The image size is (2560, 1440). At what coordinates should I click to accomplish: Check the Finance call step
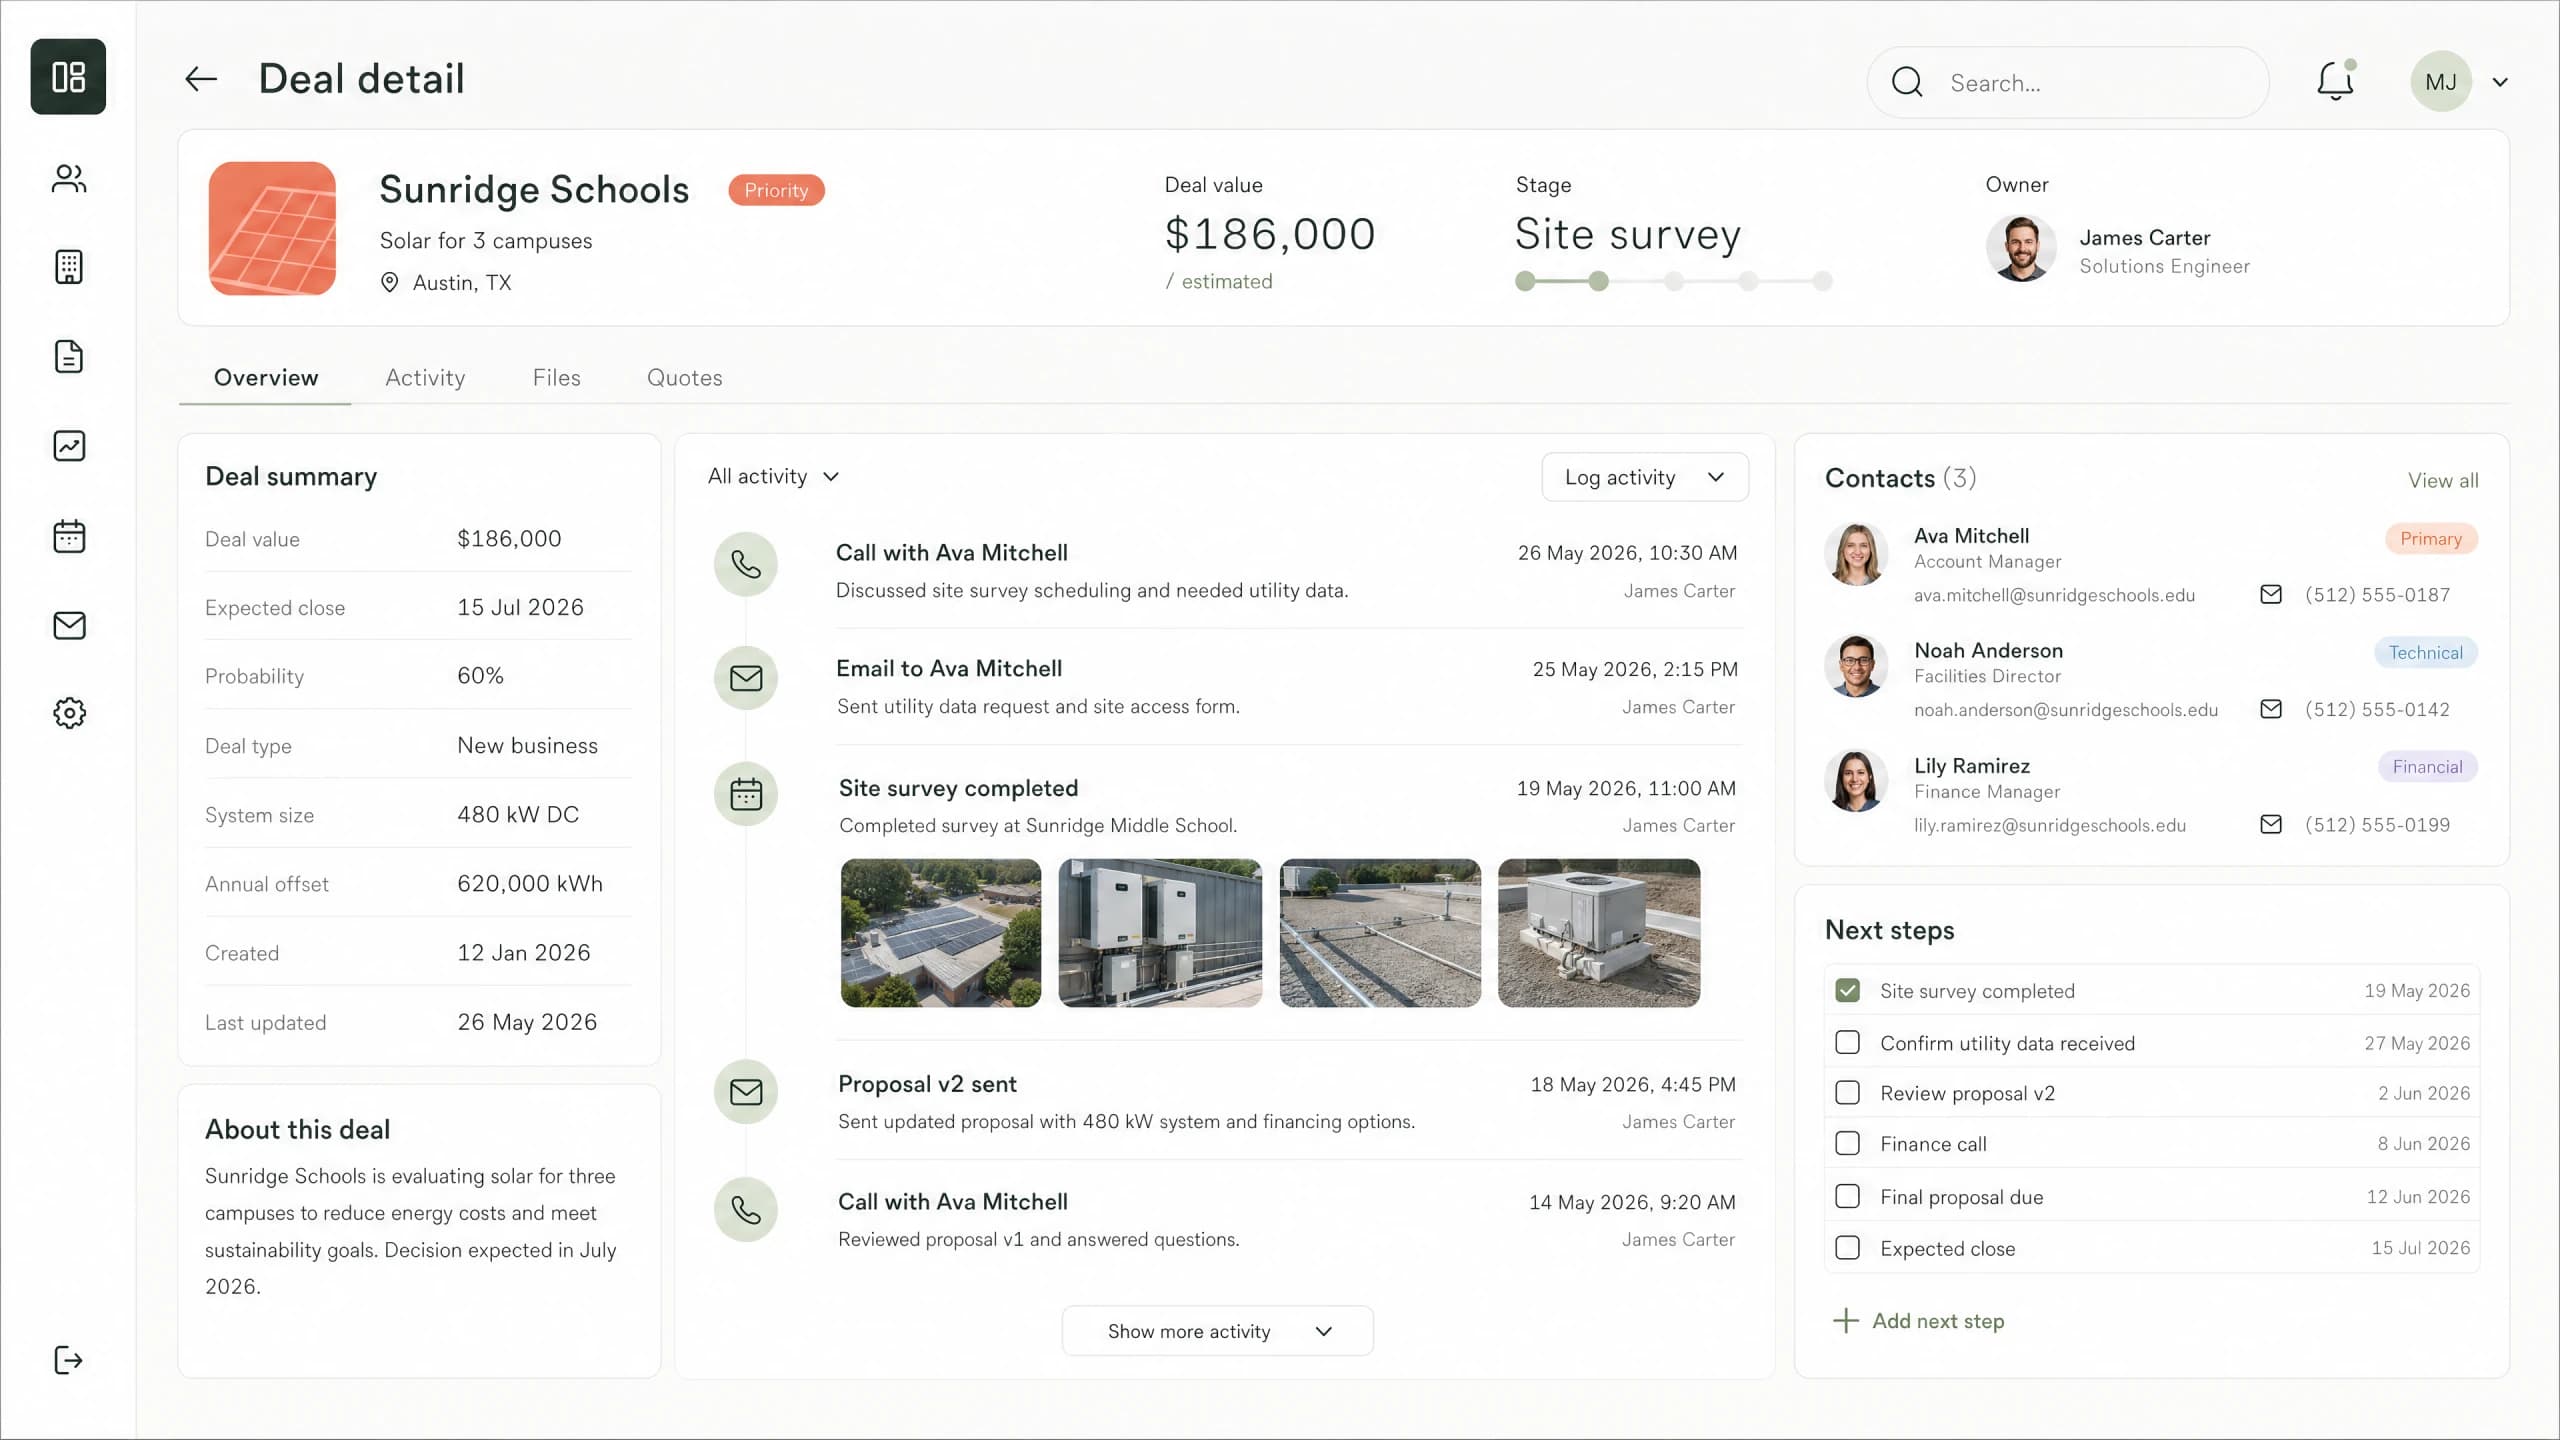coord(1847,1143)
